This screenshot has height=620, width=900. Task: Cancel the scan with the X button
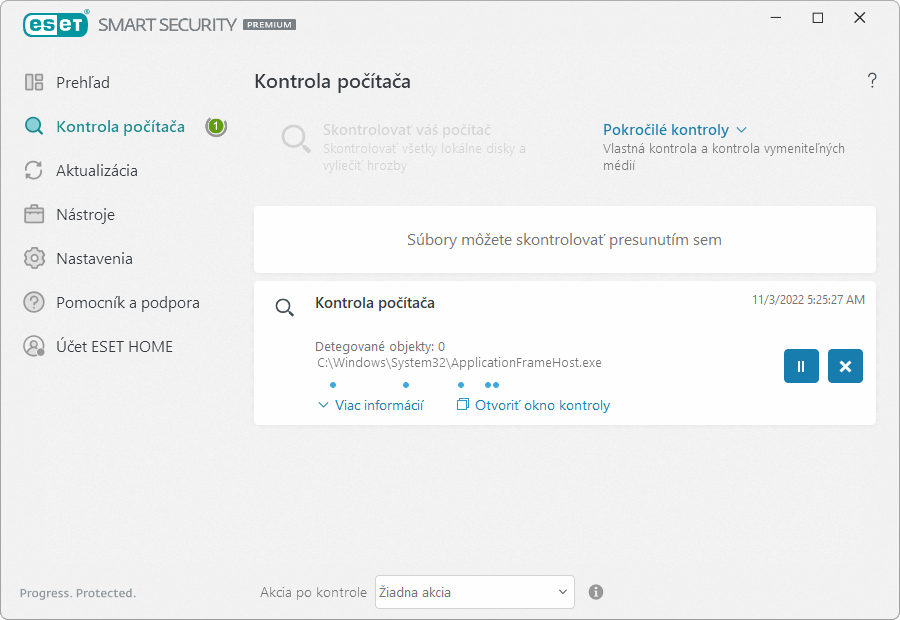pos(845,366)
